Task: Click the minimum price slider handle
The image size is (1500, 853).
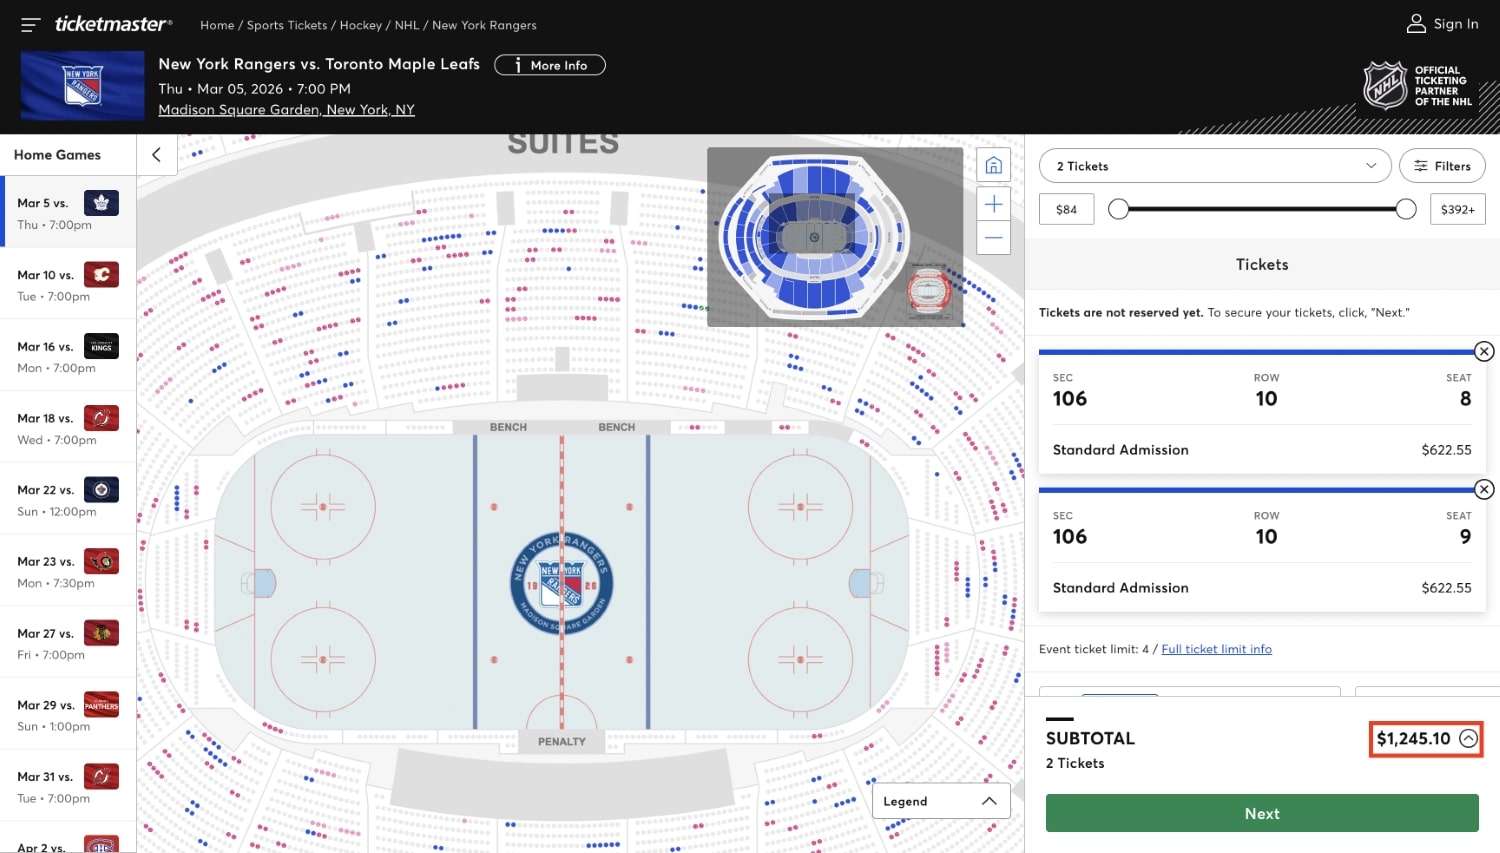Action: coord(1118,209)
